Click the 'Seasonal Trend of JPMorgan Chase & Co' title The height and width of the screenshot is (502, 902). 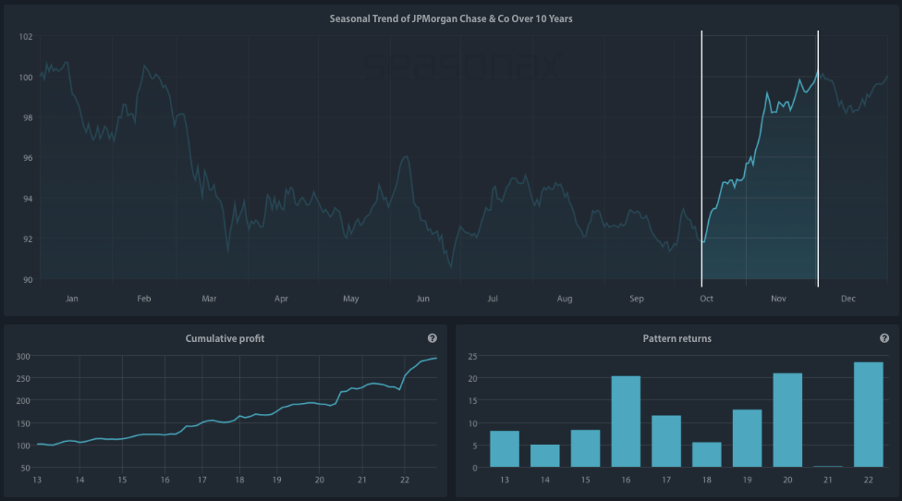point(451,19)
